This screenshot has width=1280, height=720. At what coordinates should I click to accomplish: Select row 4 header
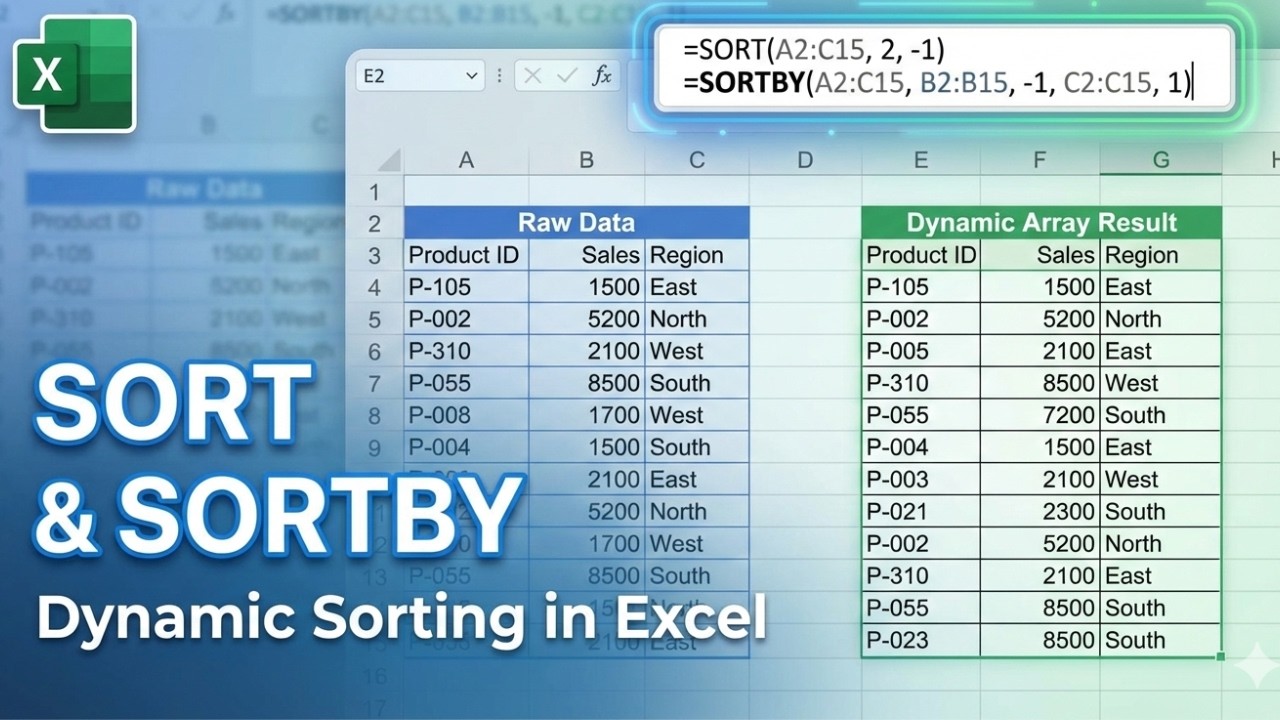point(375,287)
